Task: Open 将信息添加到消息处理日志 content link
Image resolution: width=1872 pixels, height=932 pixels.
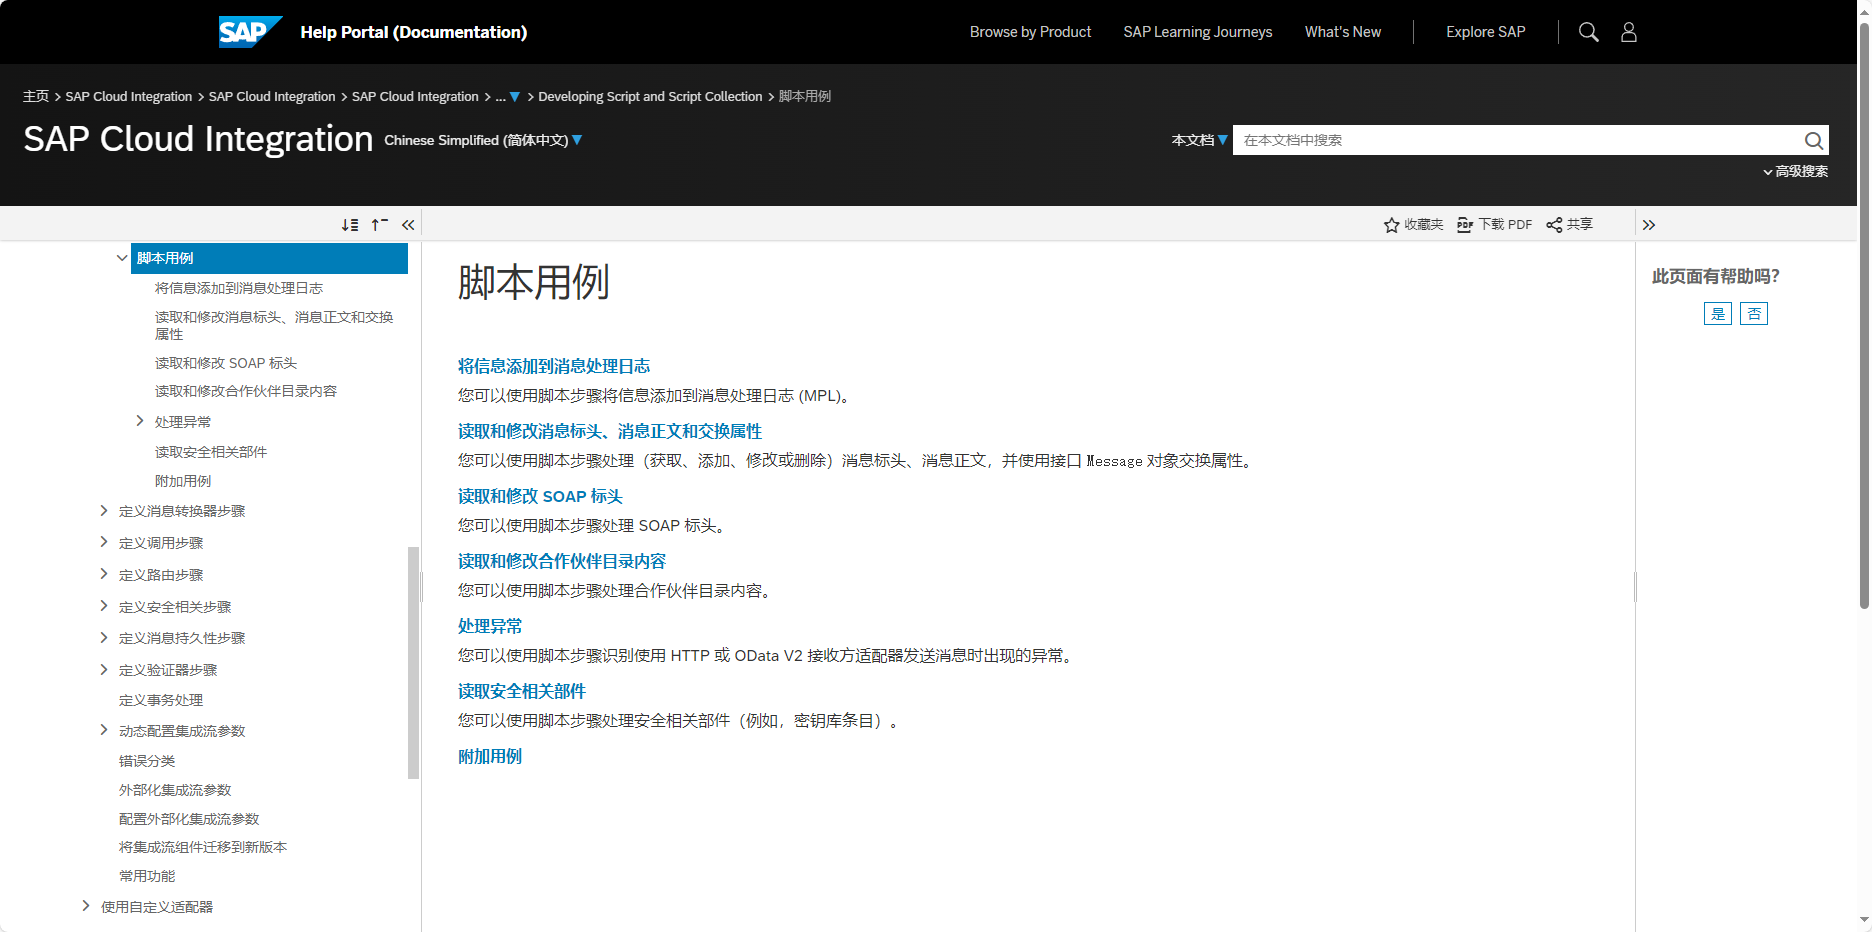Action: coord(554,366)
